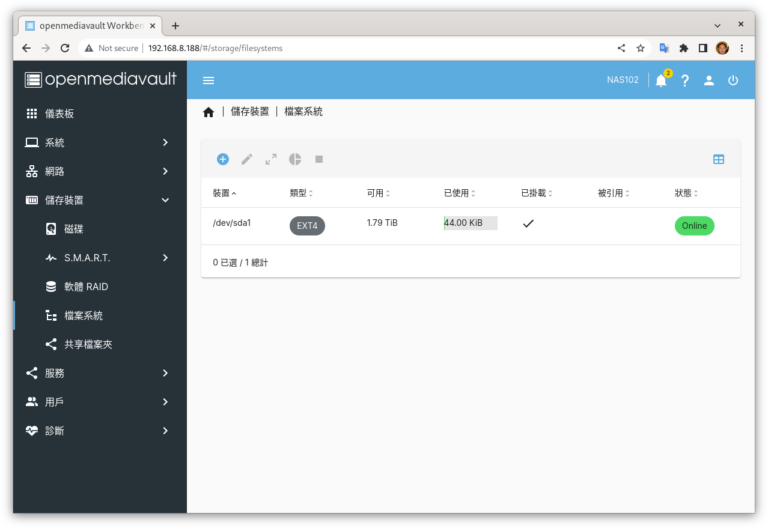The width and height of the screenshot is (768, 528).
Task: Open a new browser tab
Action: 175,25
